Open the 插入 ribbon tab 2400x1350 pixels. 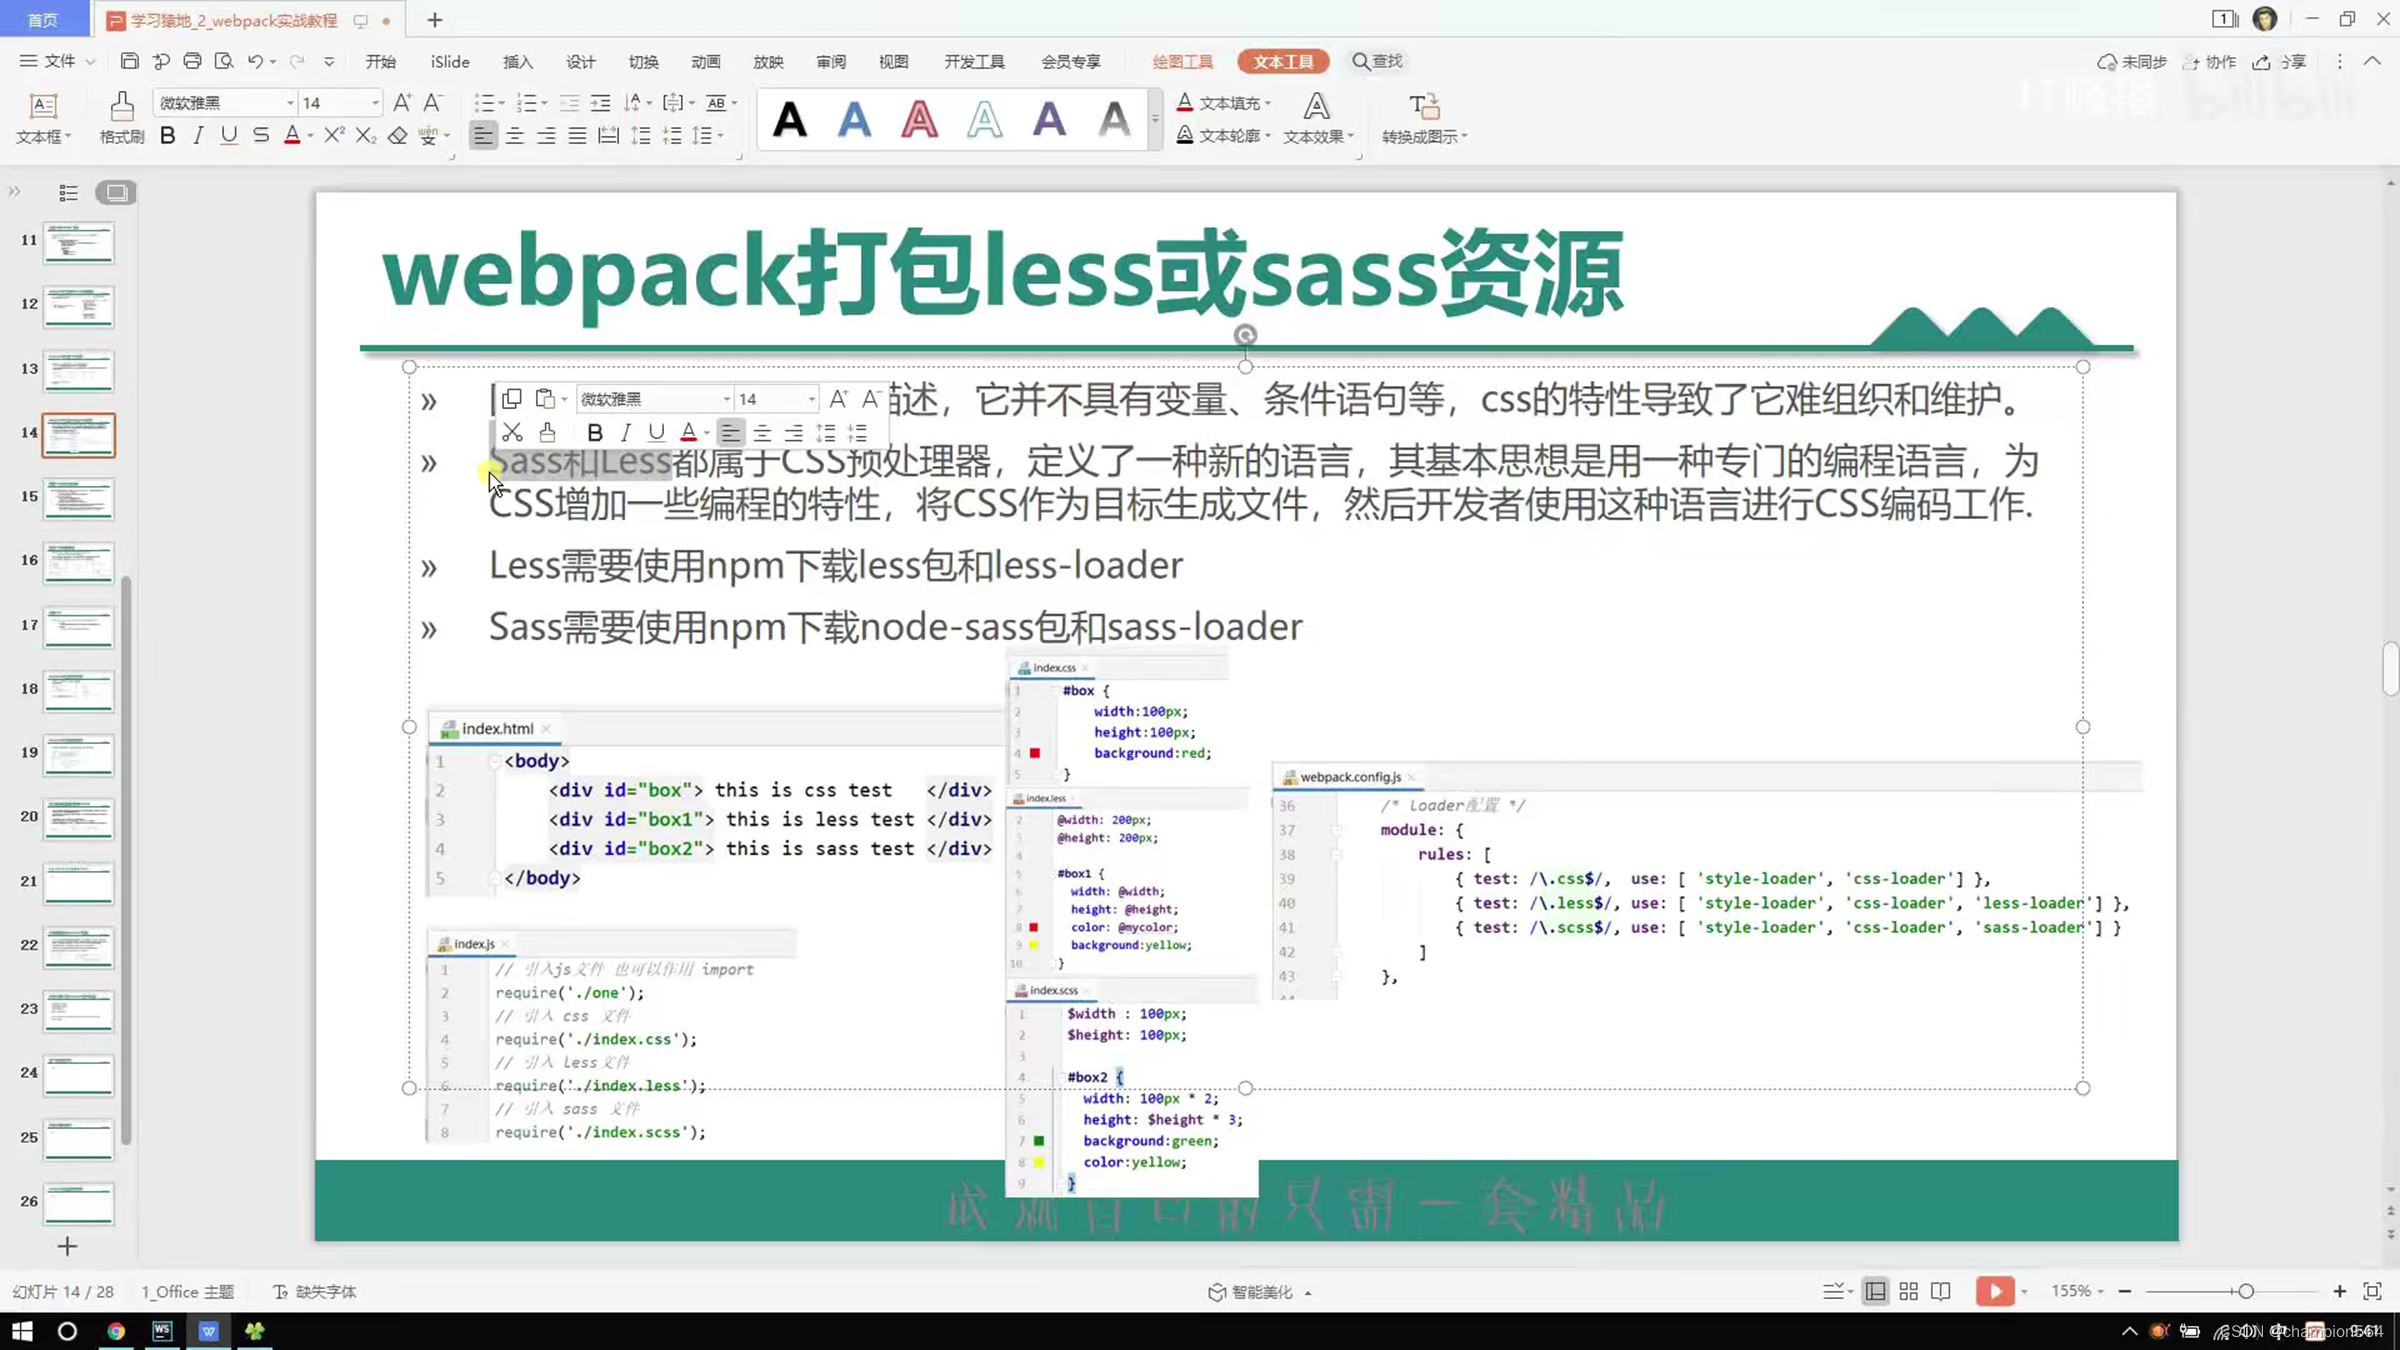click(518, 61)
